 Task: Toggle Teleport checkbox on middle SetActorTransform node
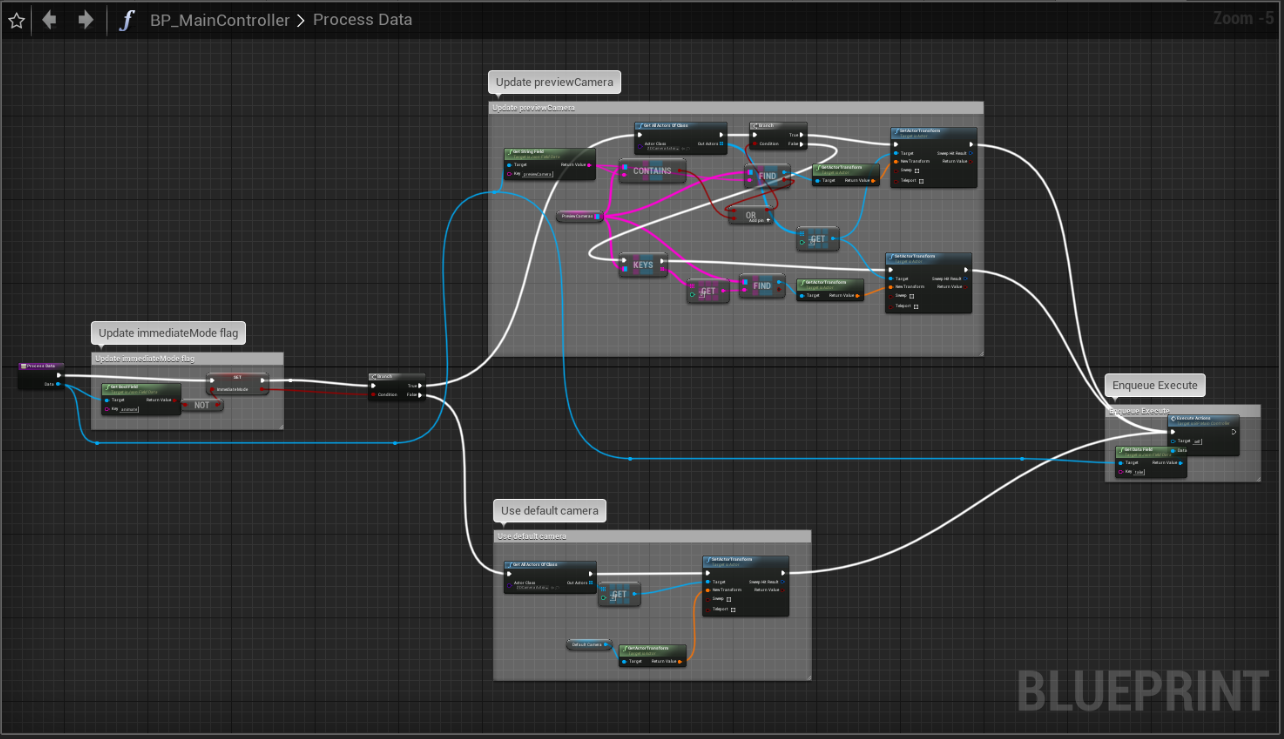coord(916,307)
